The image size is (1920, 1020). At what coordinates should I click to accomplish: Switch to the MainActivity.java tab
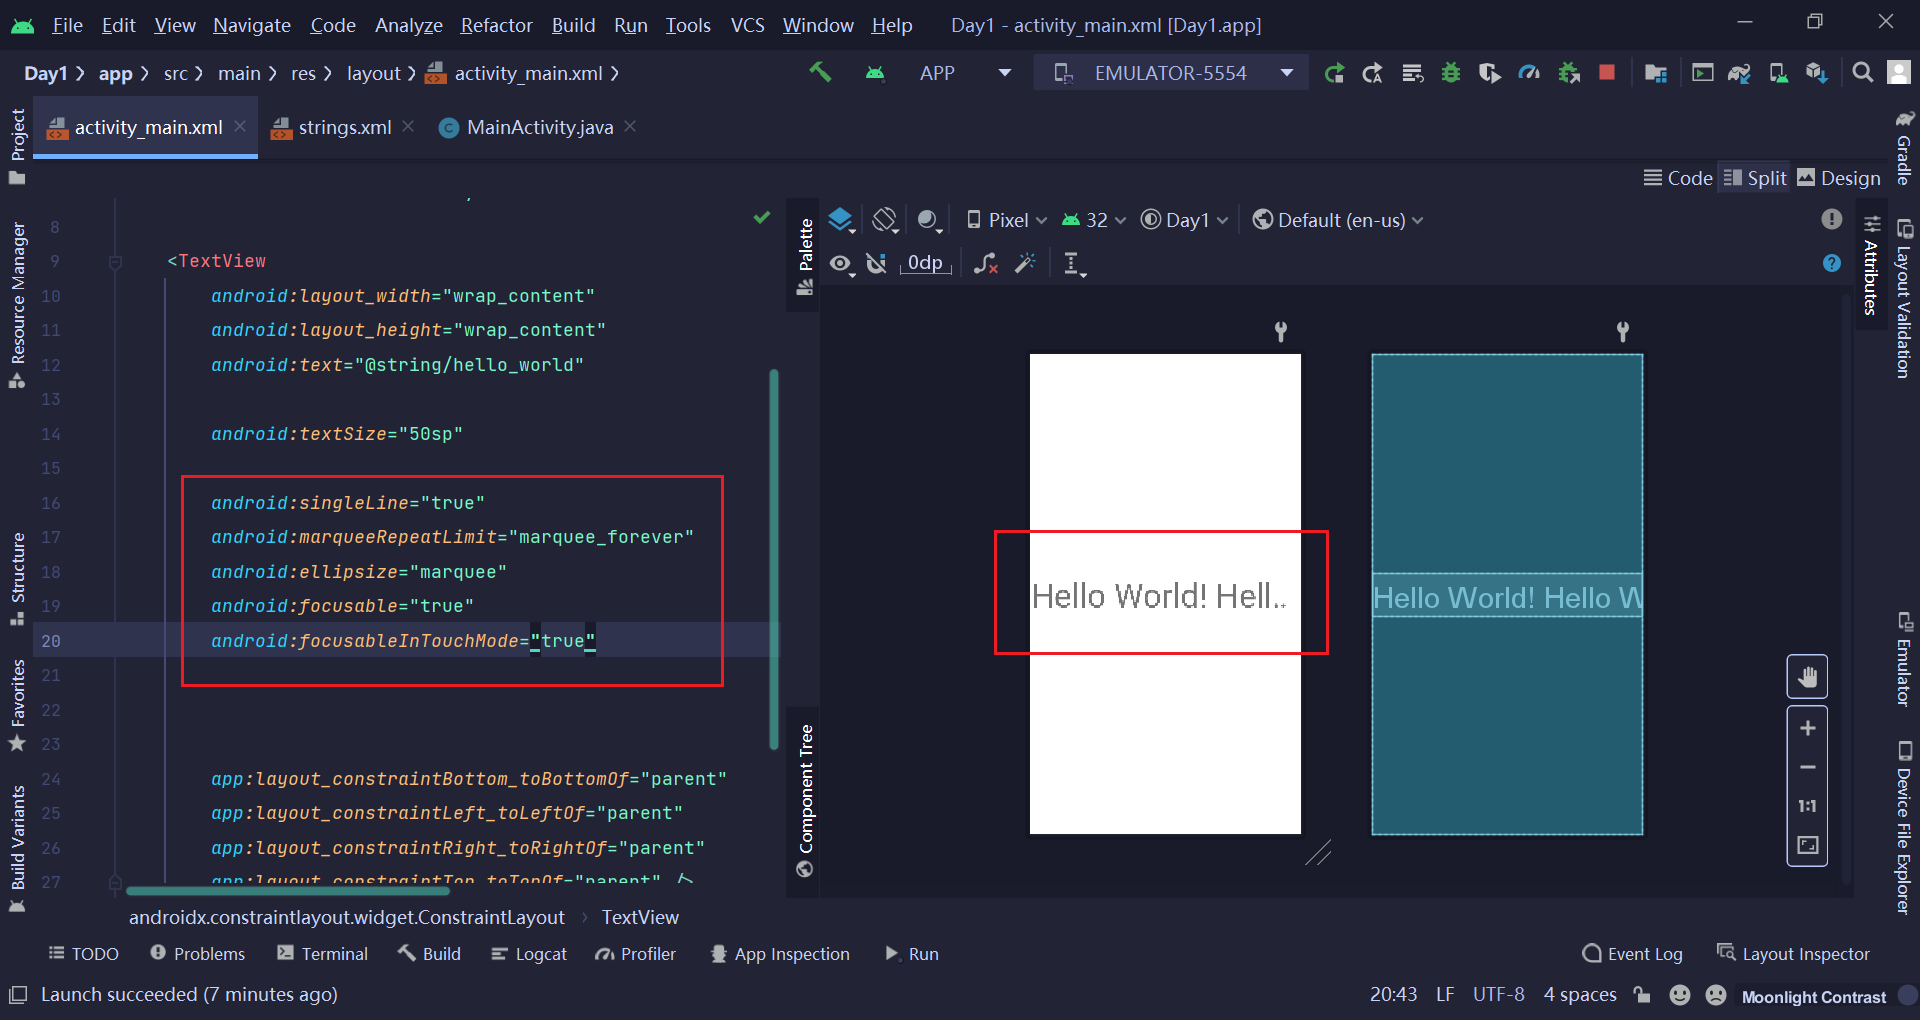click(538, 127)
